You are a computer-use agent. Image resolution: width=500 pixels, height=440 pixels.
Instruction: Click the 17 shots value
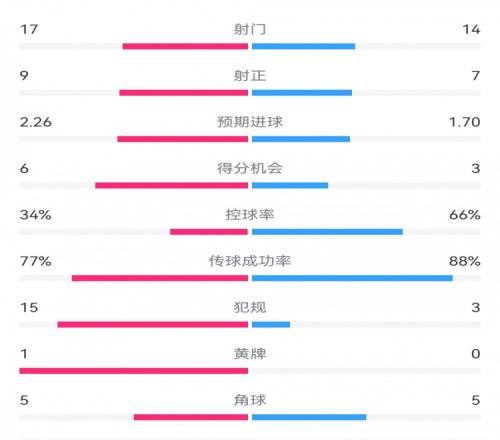tap(29, 29)
